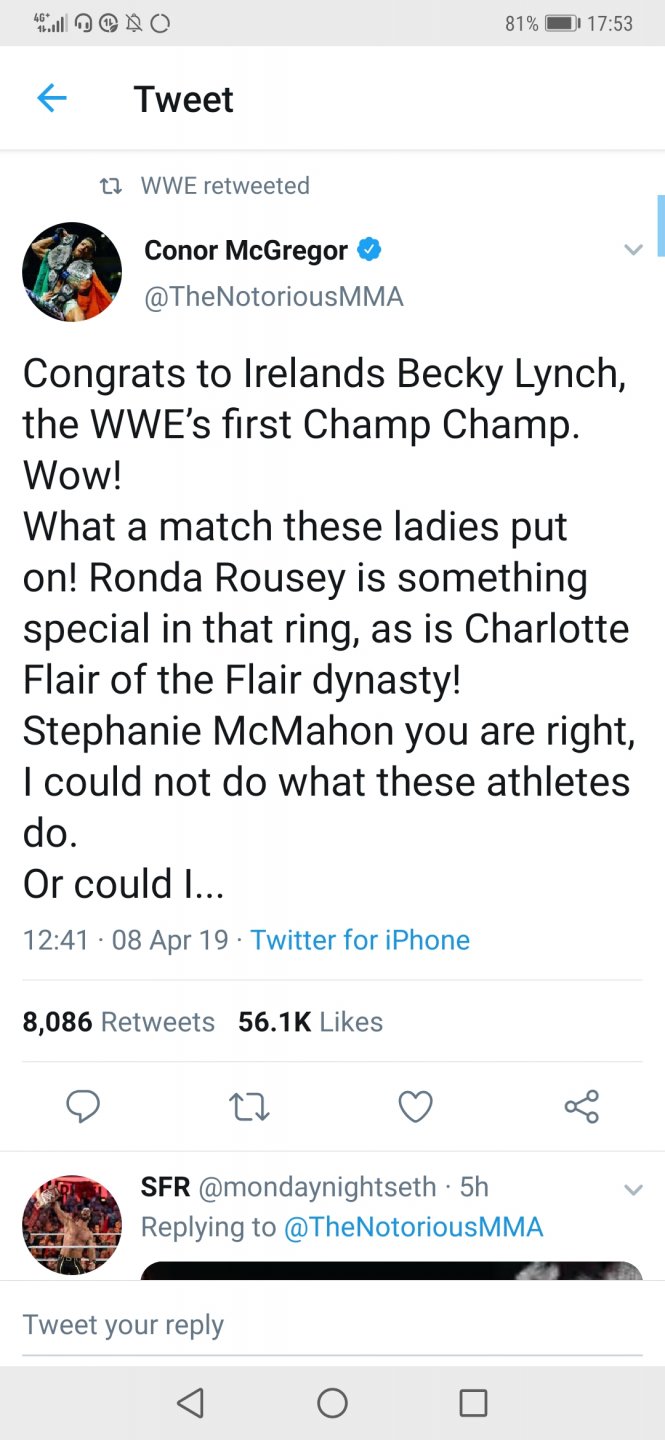
Task: Open Android recent apps square button
Action: 473,1403
